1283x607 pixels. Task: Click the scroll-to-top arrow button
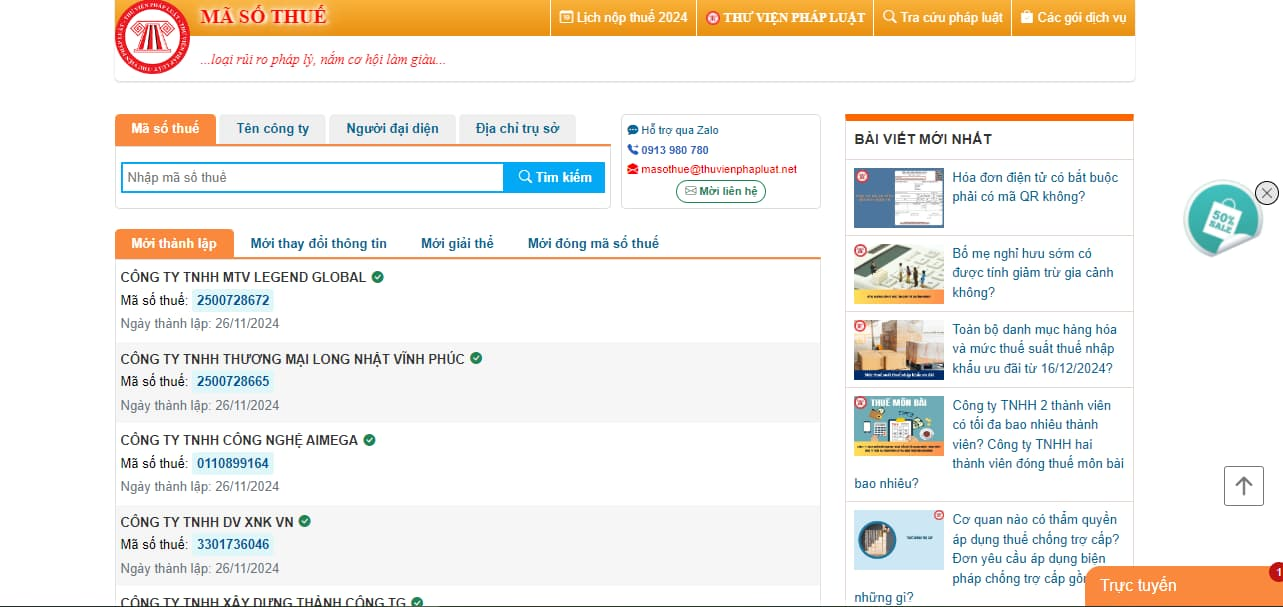(x=1244, y=486)
